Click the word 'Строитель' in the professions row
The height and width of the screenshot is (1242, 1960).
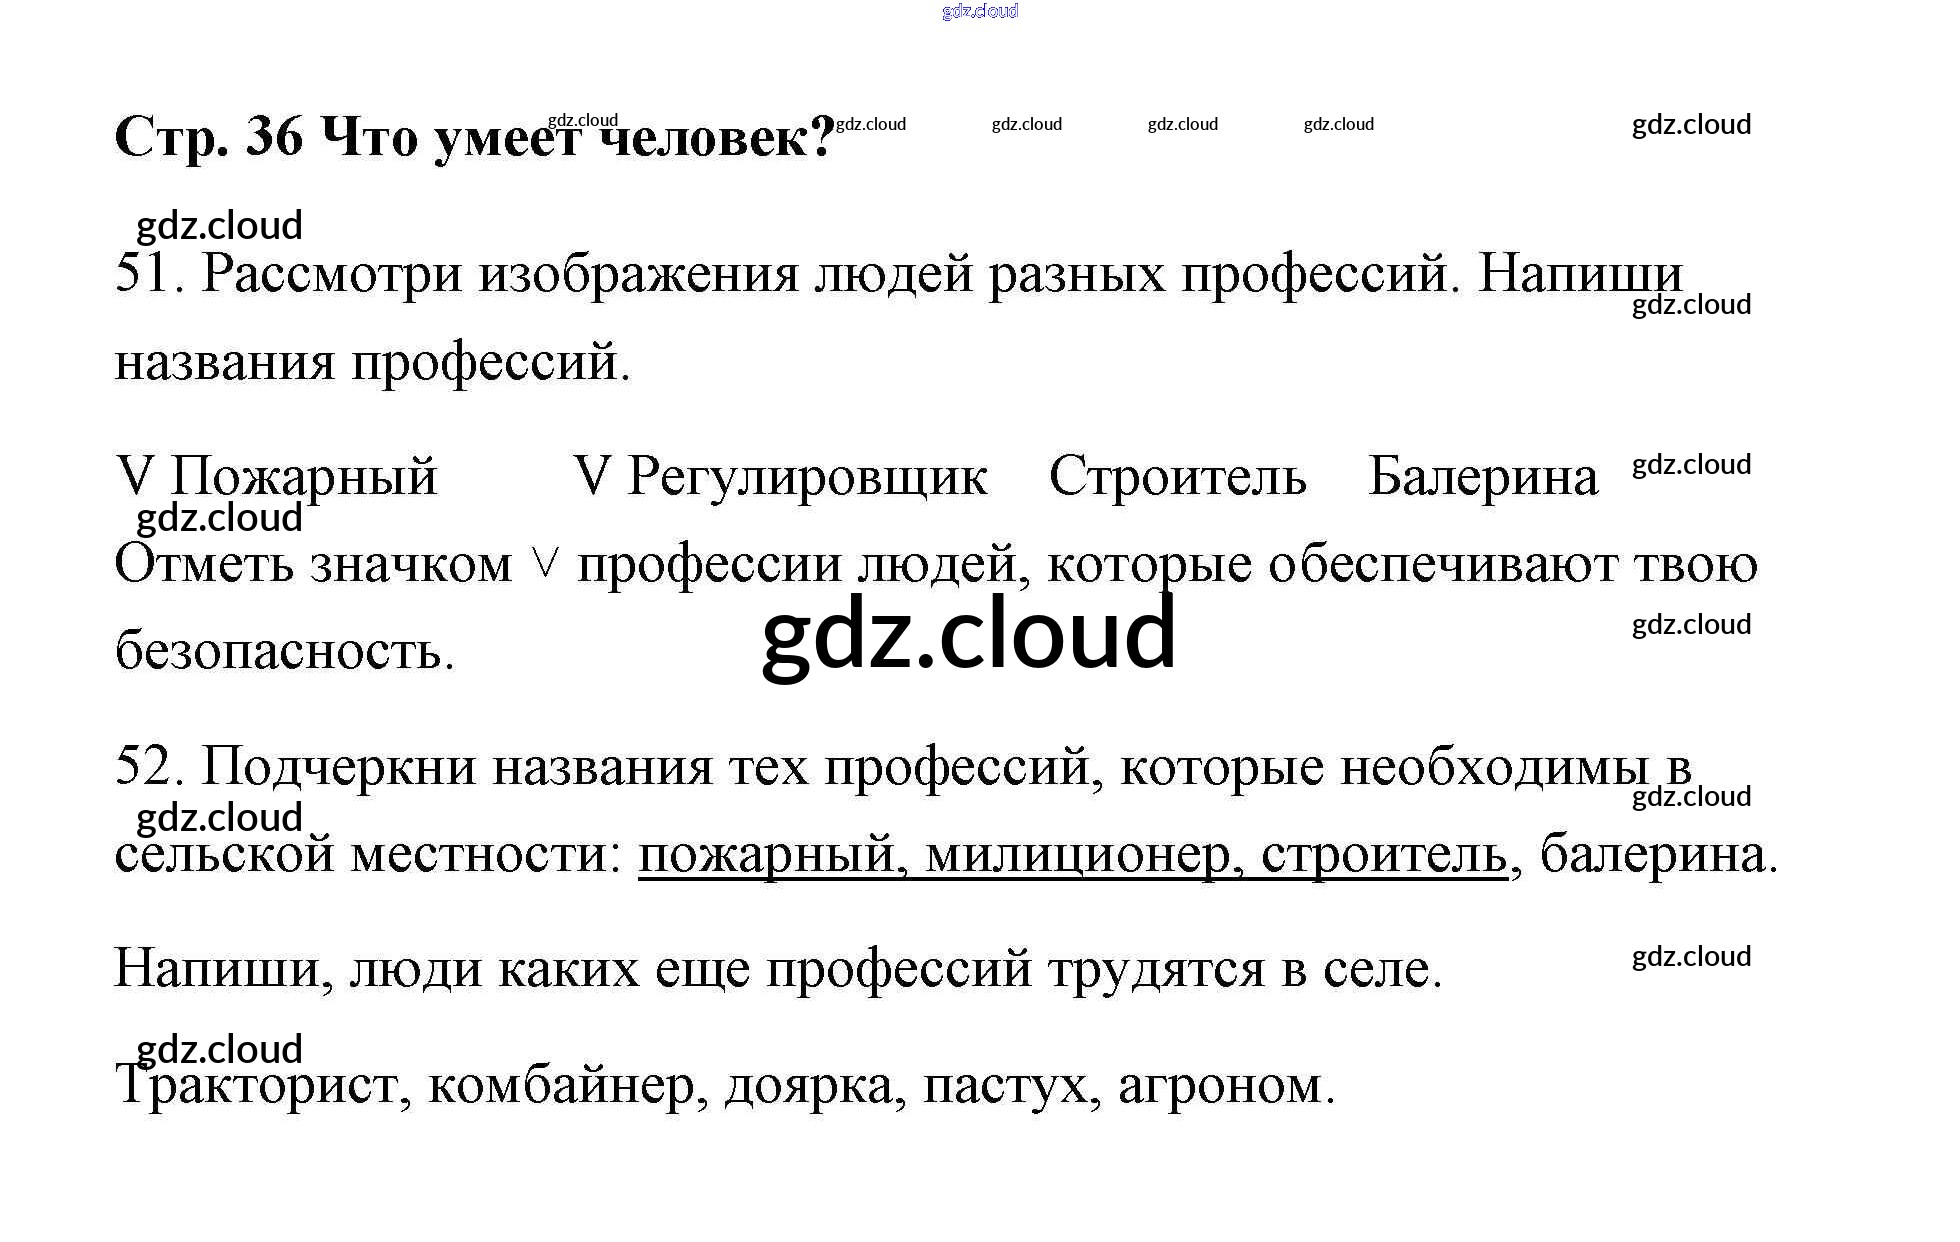(1177, 476)
